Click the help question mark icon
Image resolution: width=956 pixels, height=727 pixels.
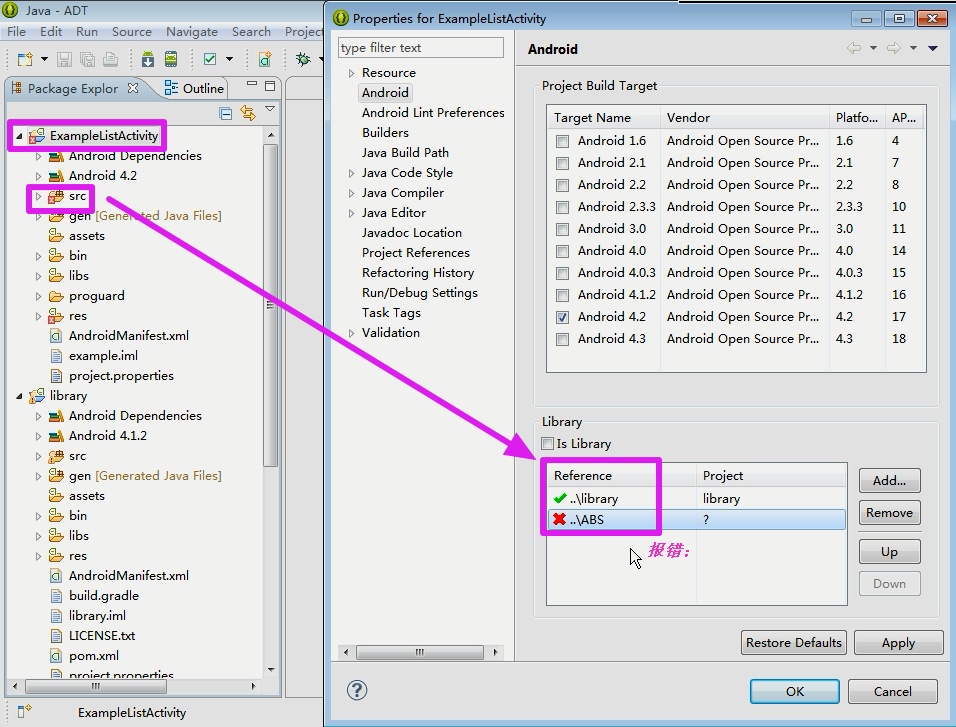coord(357,690)
